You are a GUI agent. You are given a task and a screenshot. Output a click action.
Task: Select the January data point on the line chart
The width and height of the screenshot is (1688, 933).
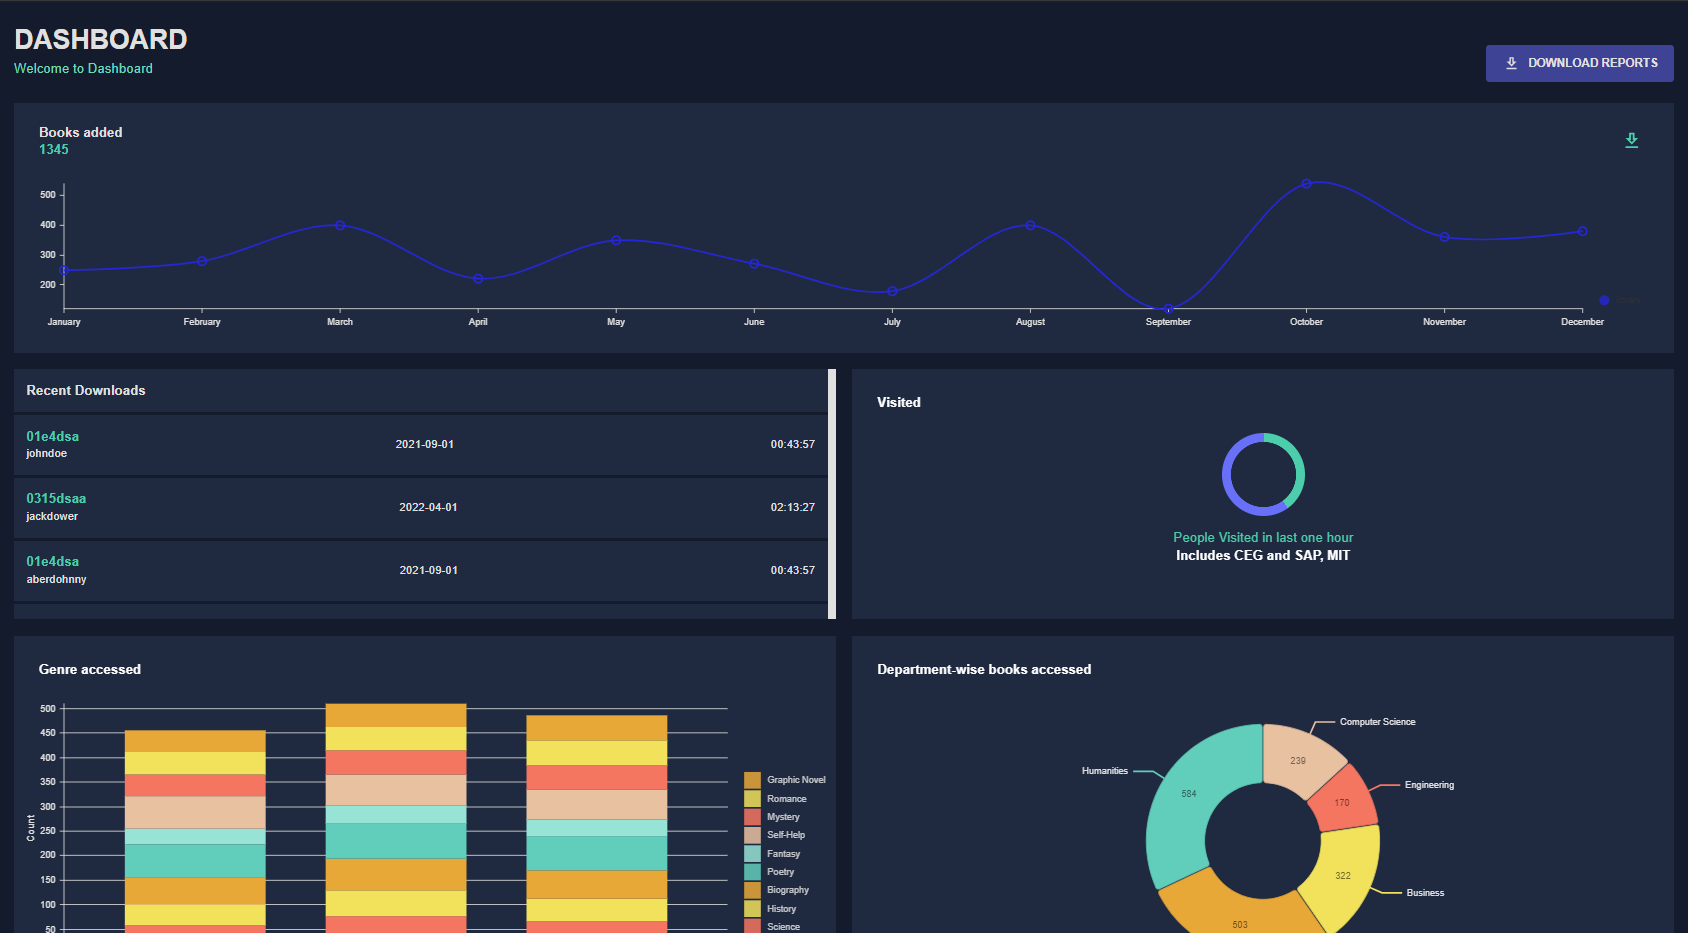click(64, 270)
